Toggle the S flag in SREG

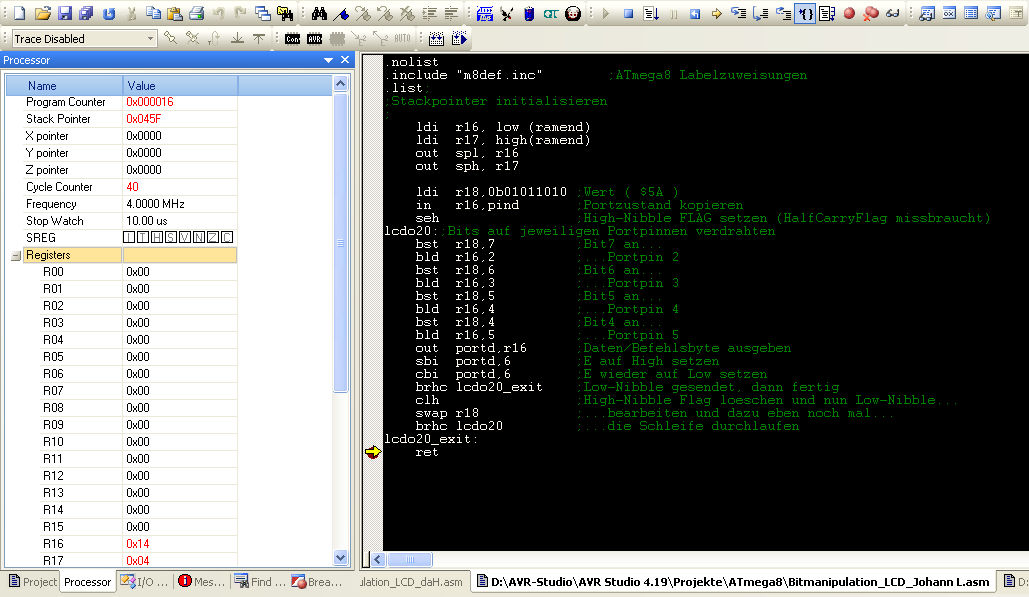pyautogui.click(x=171, y=237)
